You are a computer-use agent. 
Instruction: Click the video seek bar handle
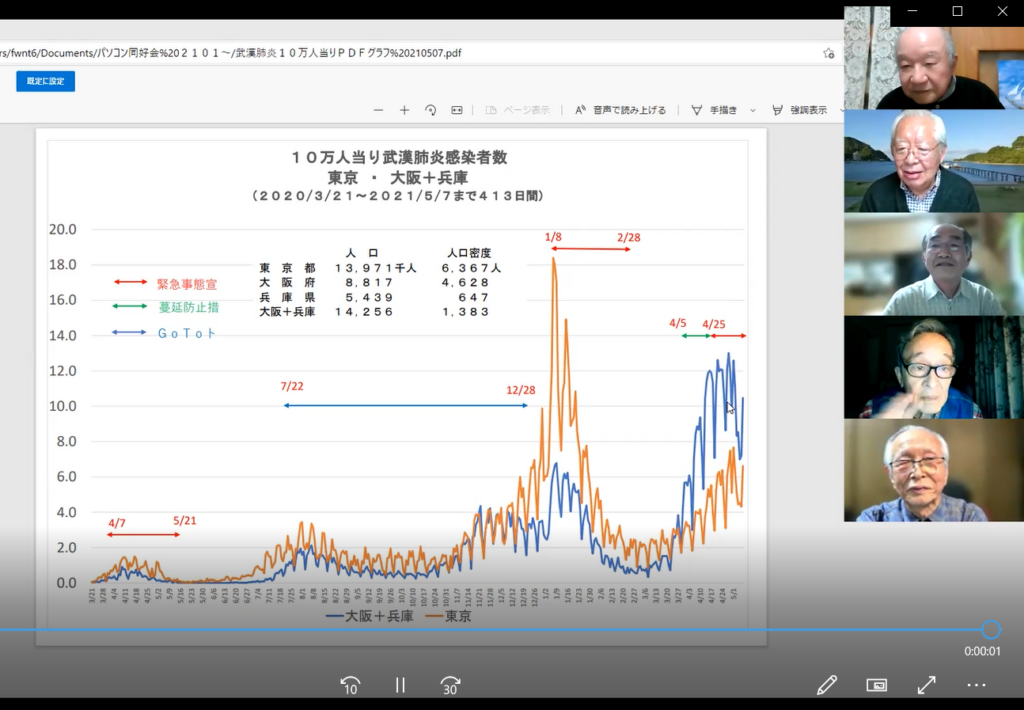[x=990, y=629]
